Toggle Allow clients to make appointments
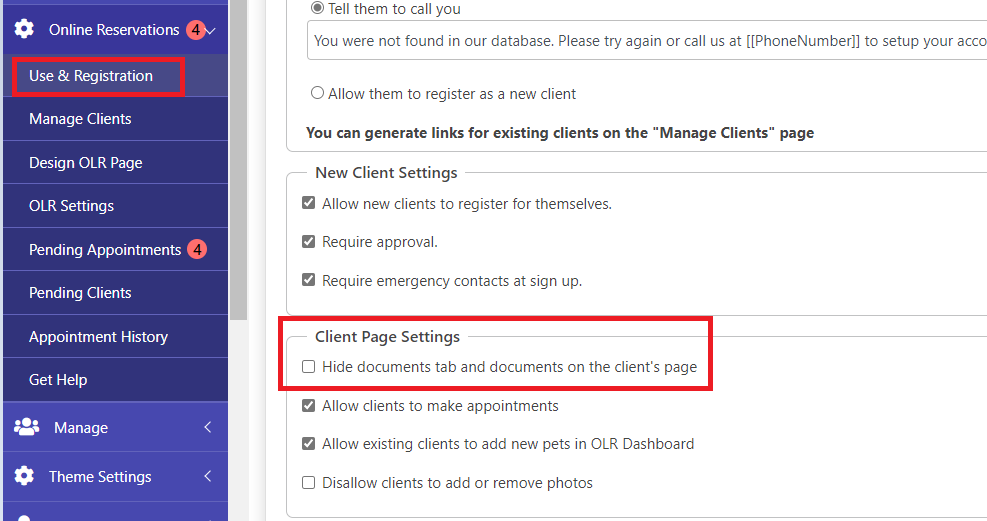The width and height of the screenshot is (987, 521). pyautogui.click(x=308, y=406)
